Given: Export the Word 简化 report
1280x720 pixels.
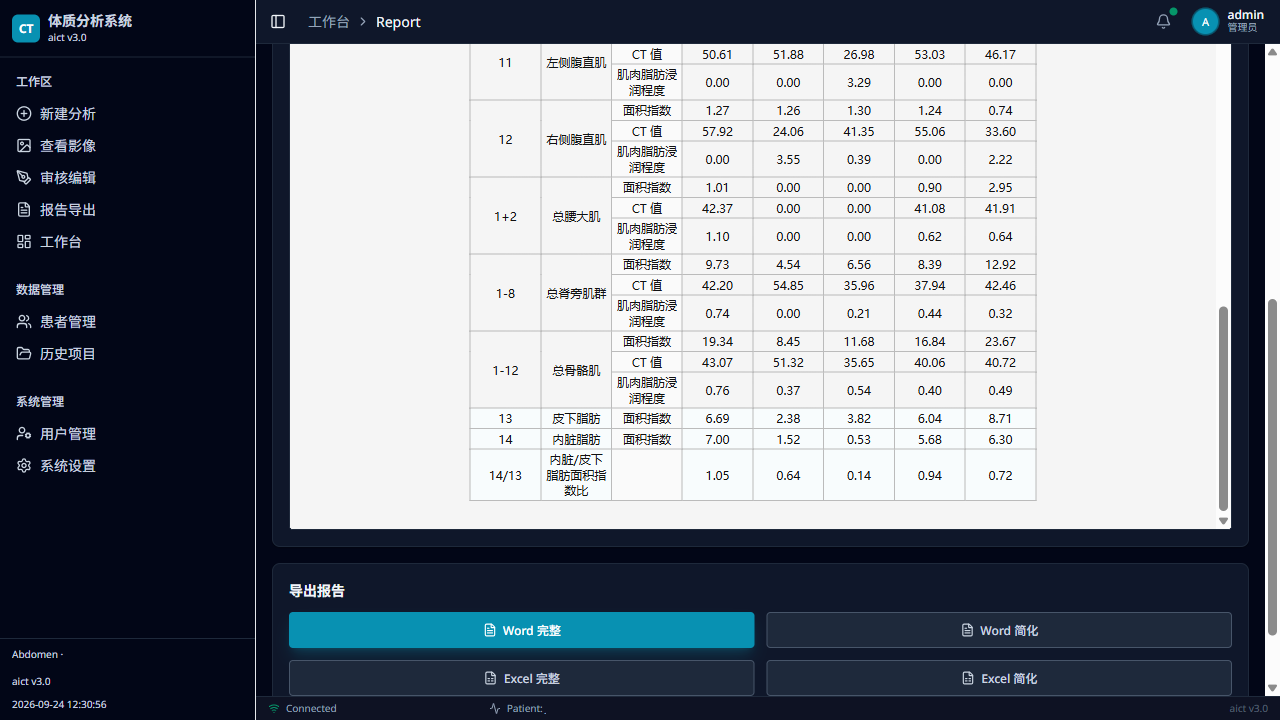Looking at the screenshot, I should click(999, 630).
